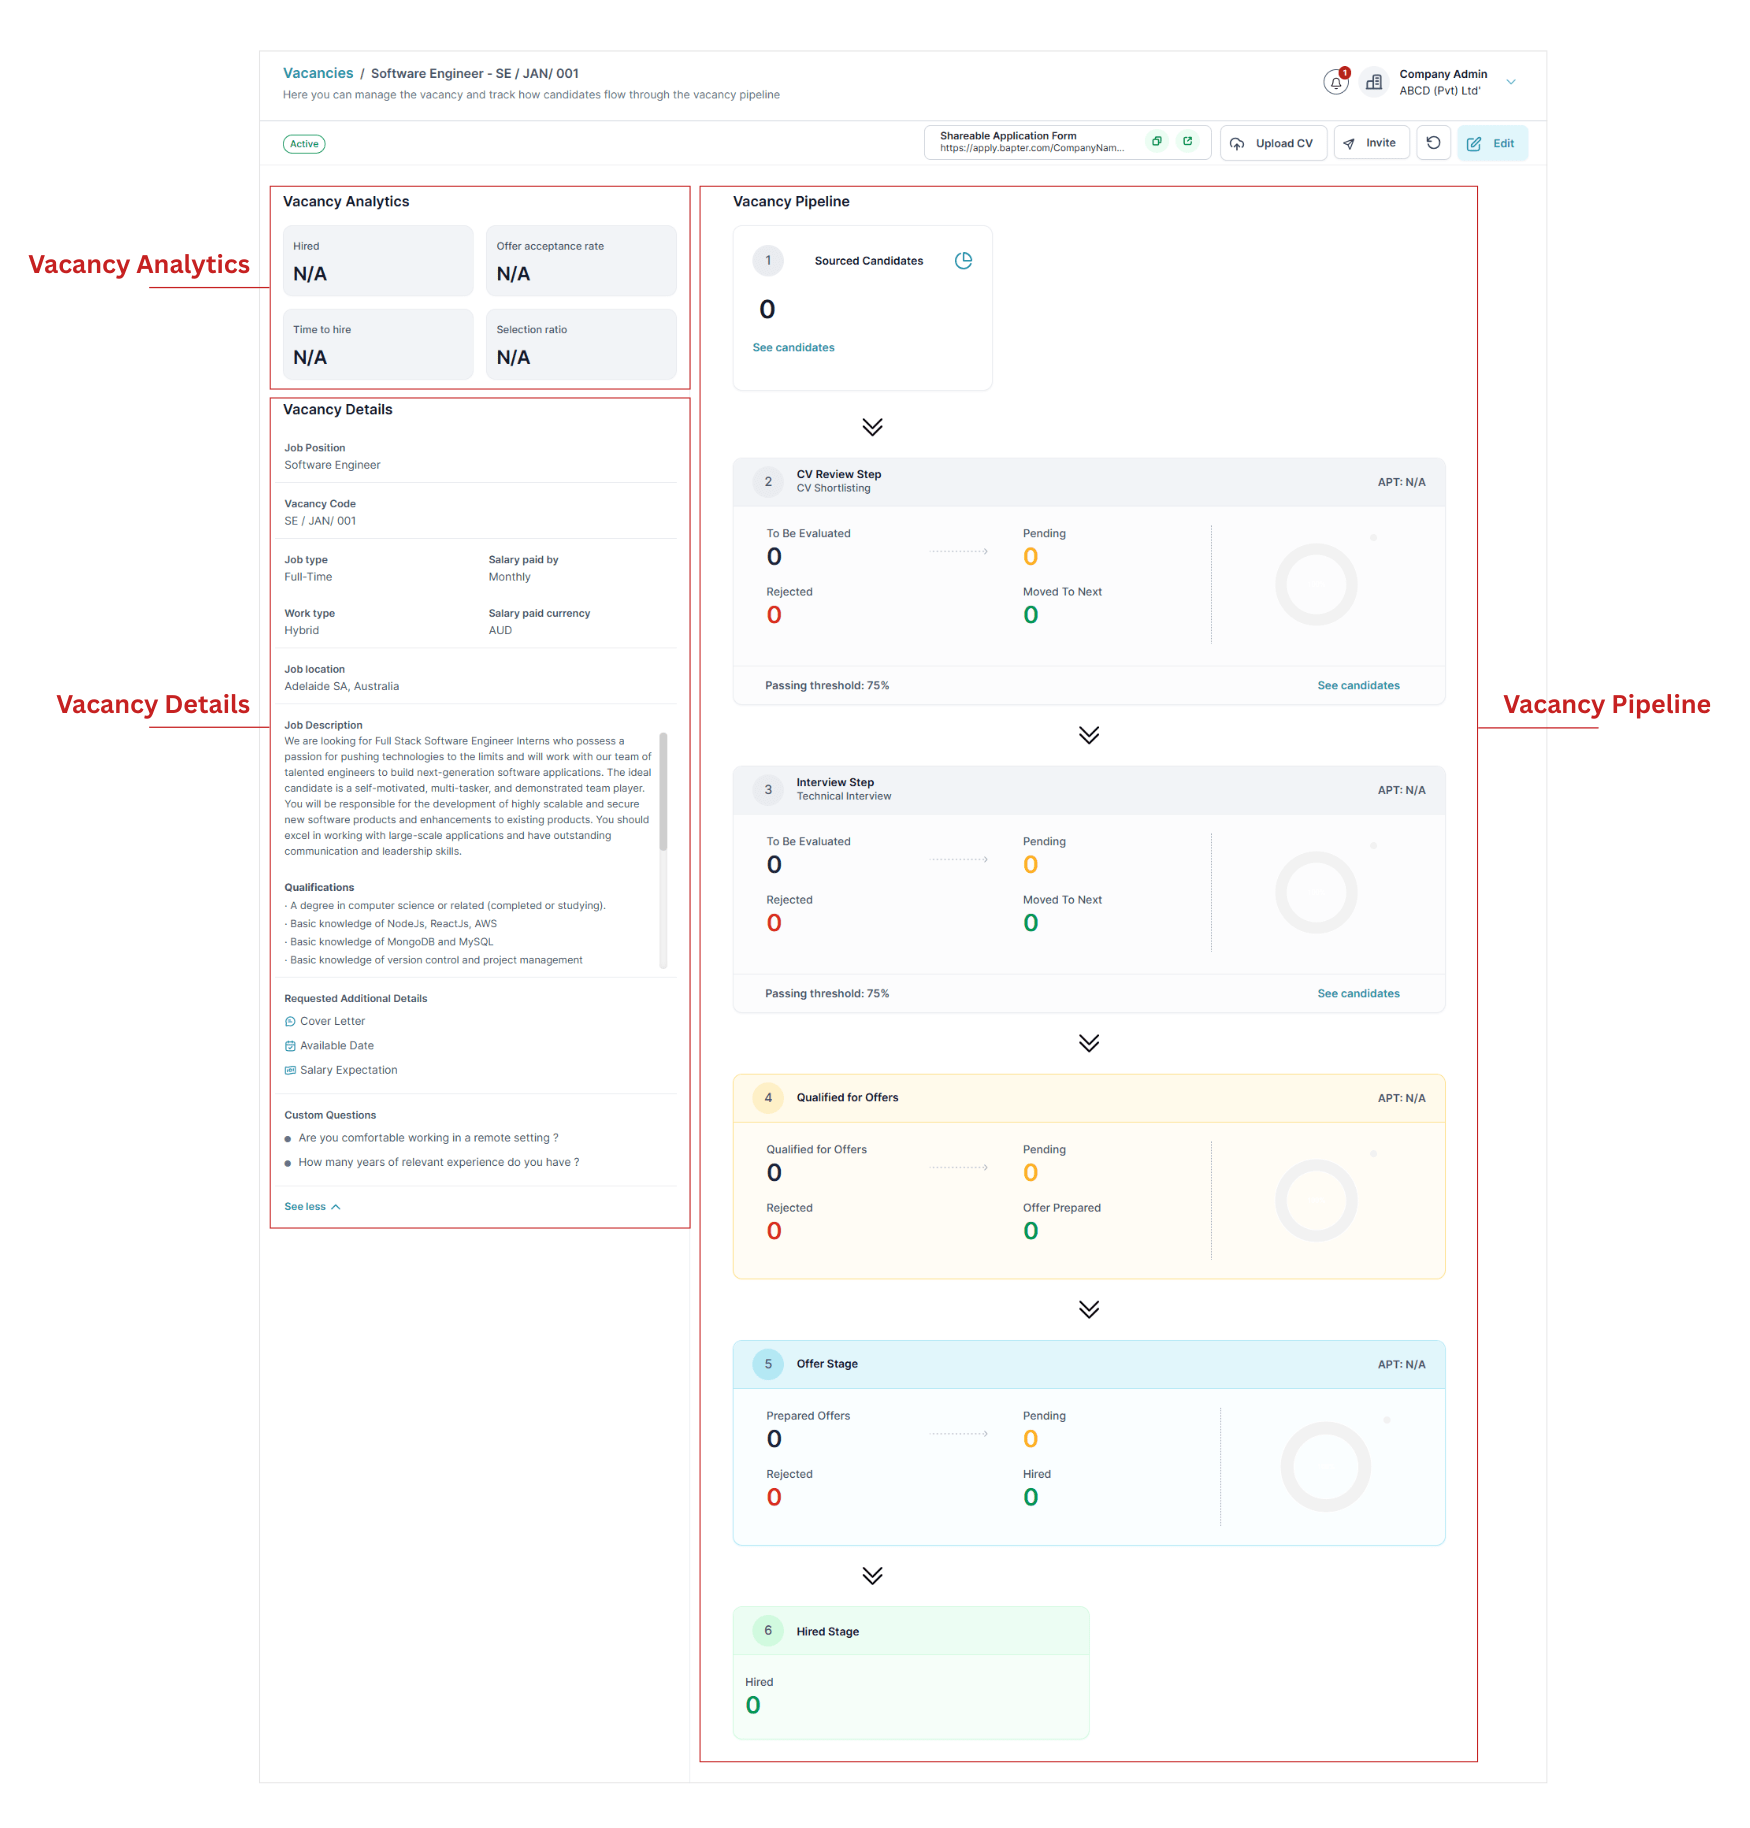This screenshot has height=1828, width=1750.
Task: Click the Invite button
Action: (x=1371, y=143)
